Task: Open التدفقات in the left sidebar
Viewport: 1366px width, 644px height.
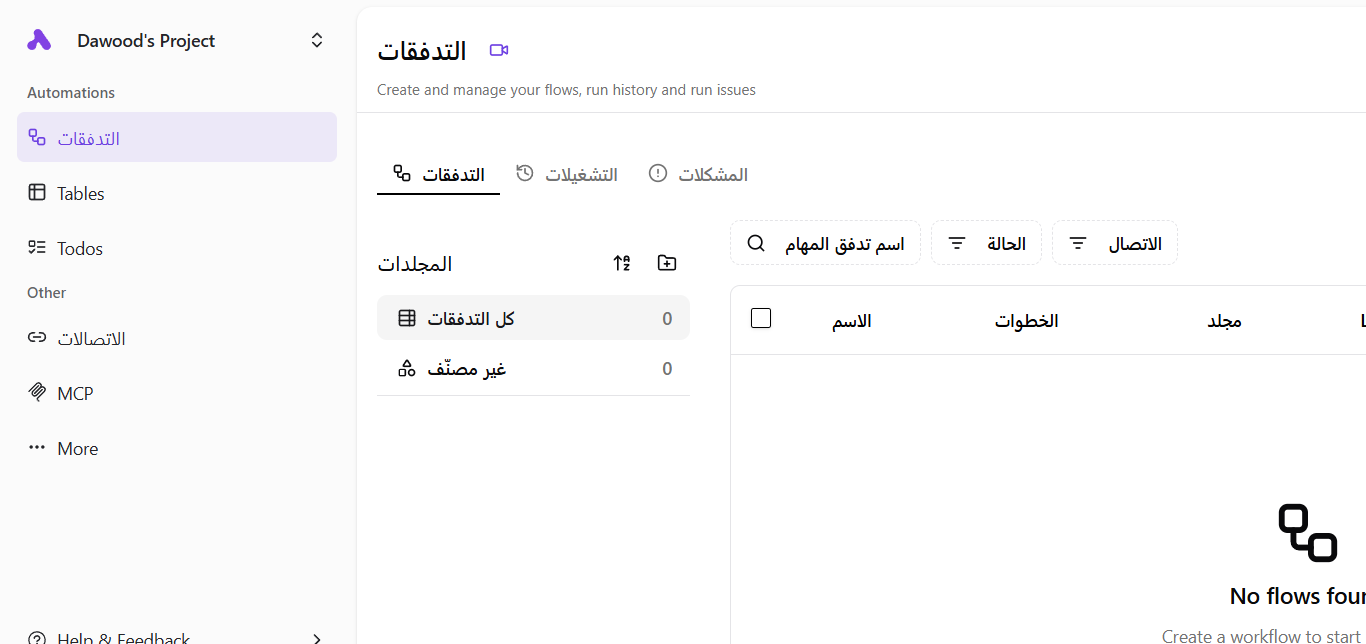Action: [177, 138]
